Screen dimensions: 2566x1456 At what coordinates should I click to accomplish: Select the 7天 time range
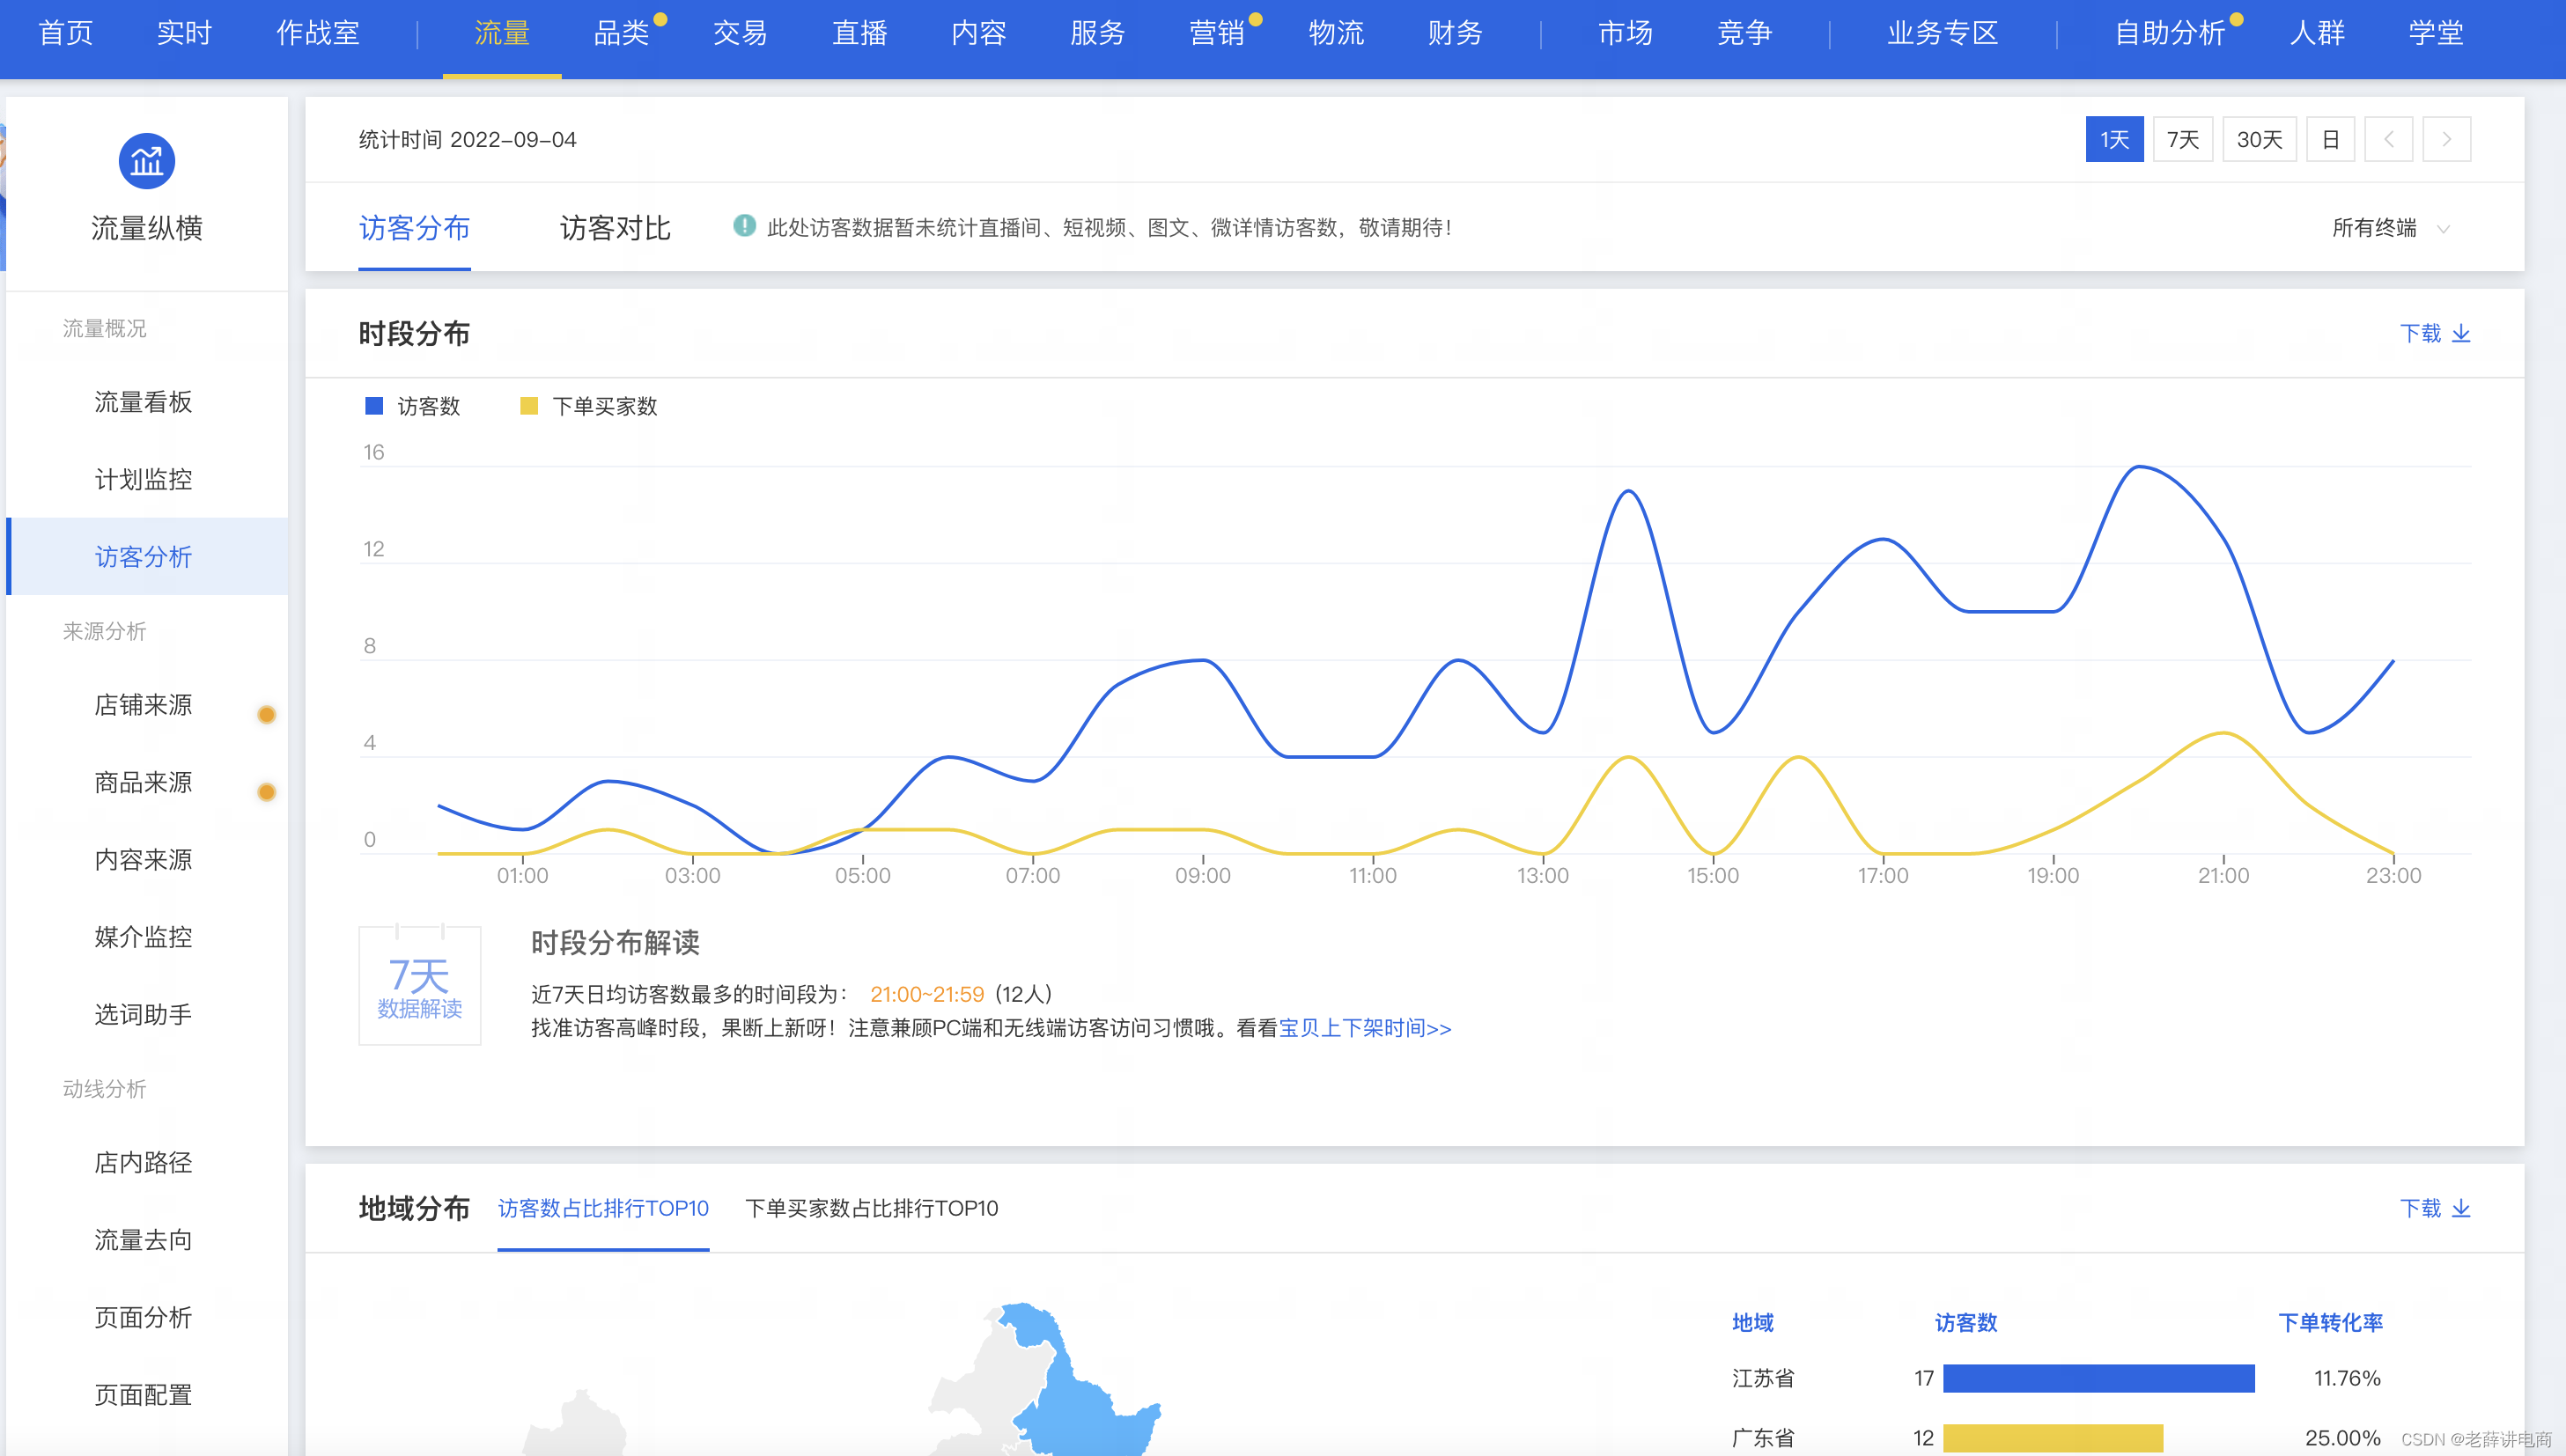(x=2182, y=139)
